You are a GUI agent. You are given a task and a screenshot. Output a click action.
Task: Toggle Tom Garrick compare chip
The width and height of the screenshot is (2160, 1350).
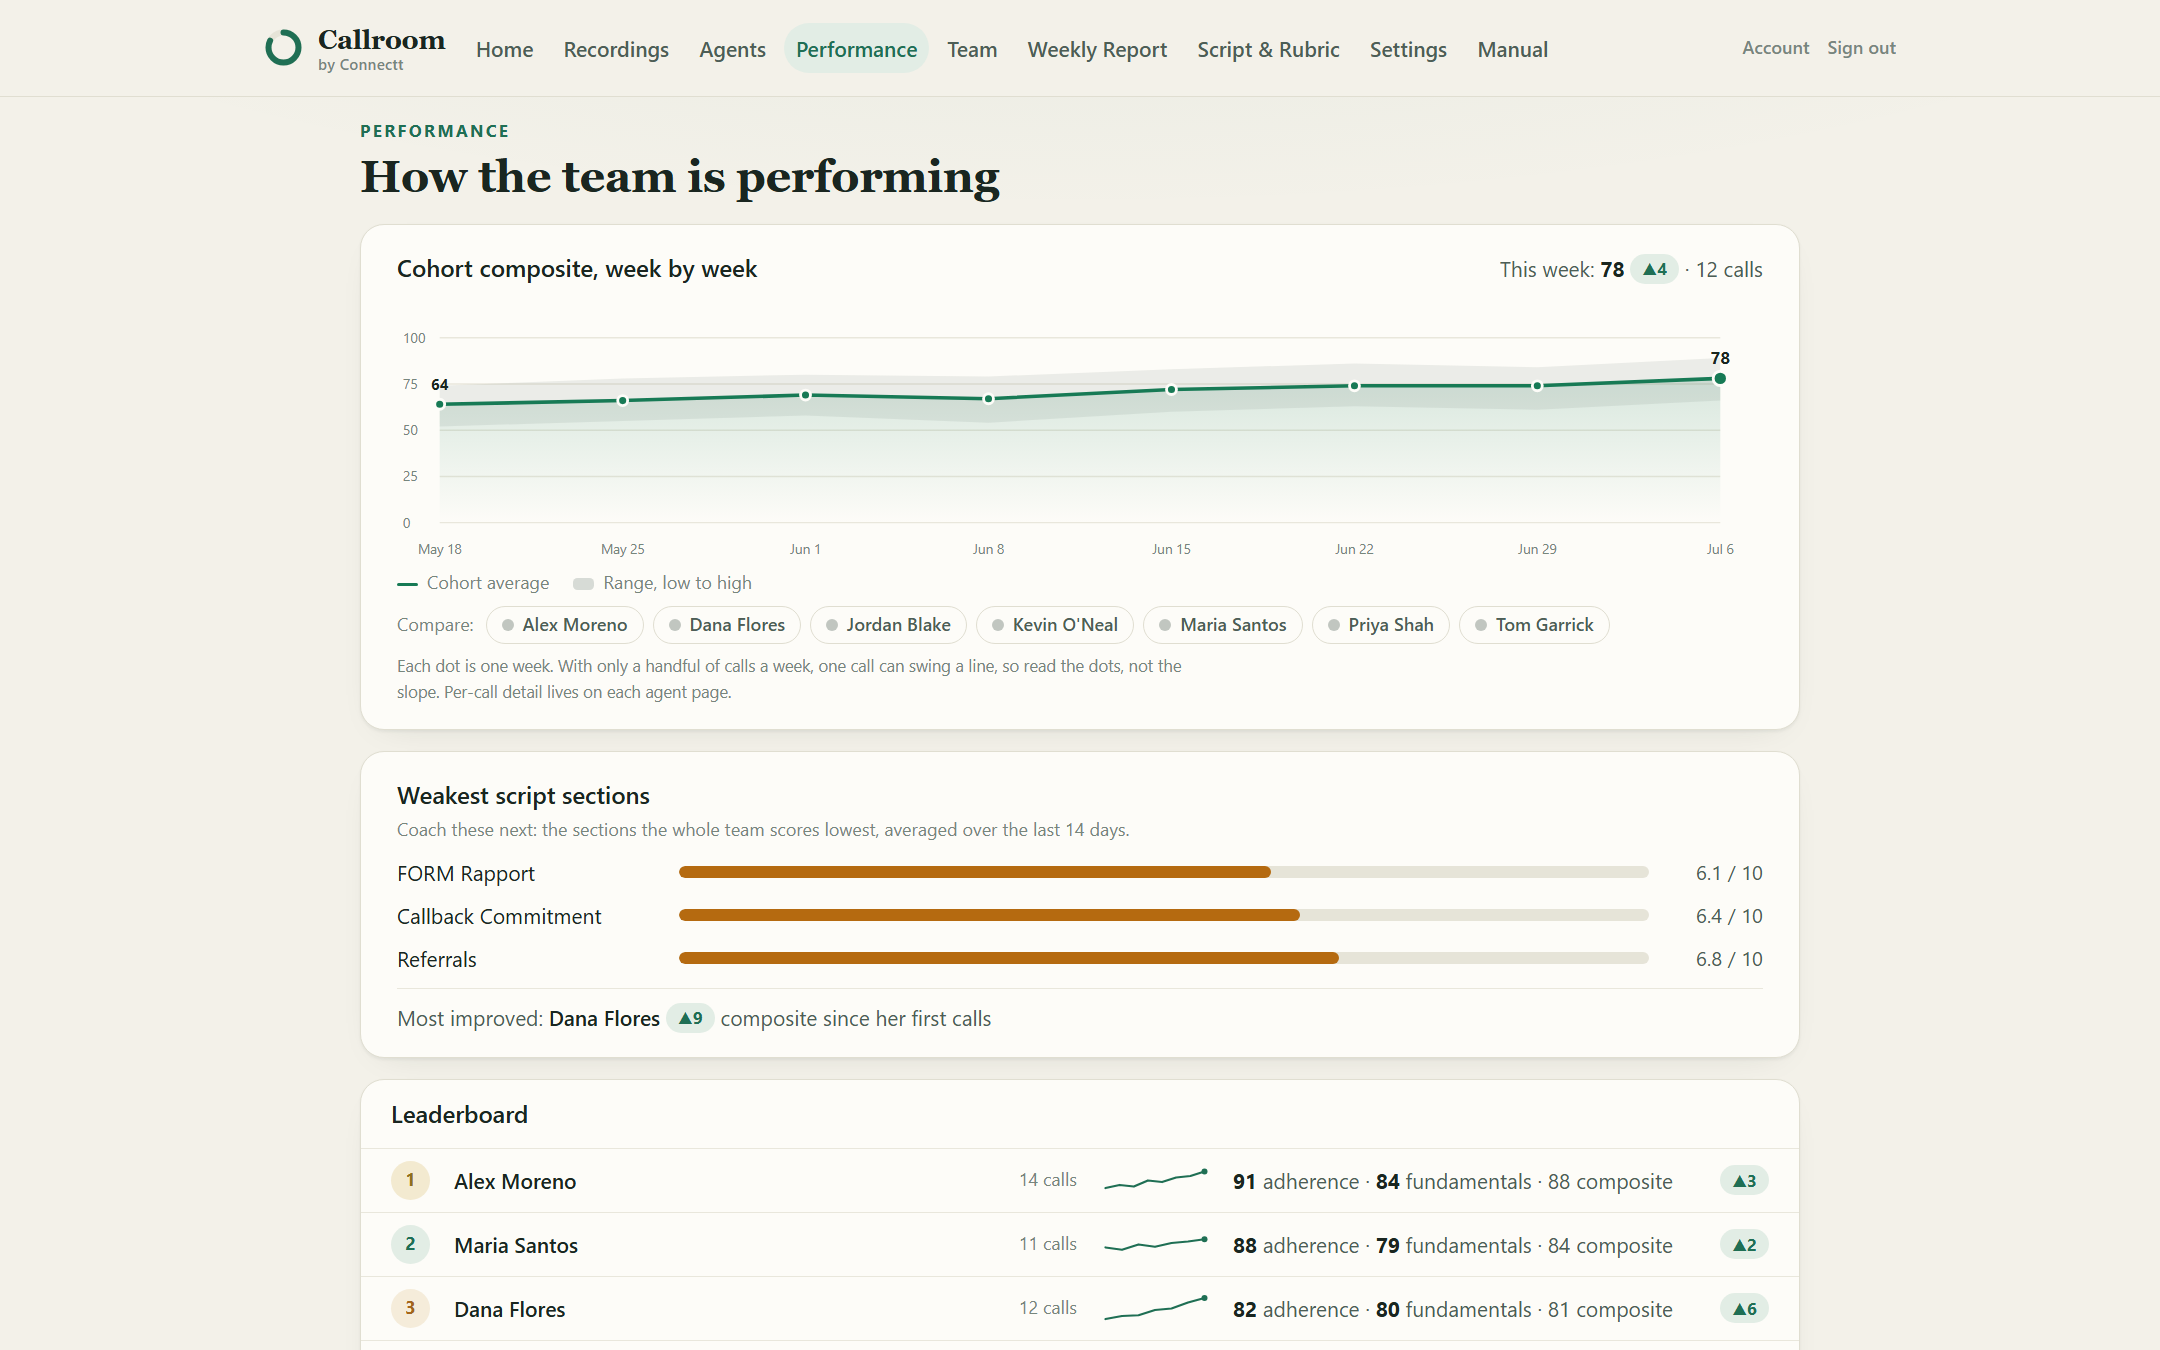click(1534, 625)
